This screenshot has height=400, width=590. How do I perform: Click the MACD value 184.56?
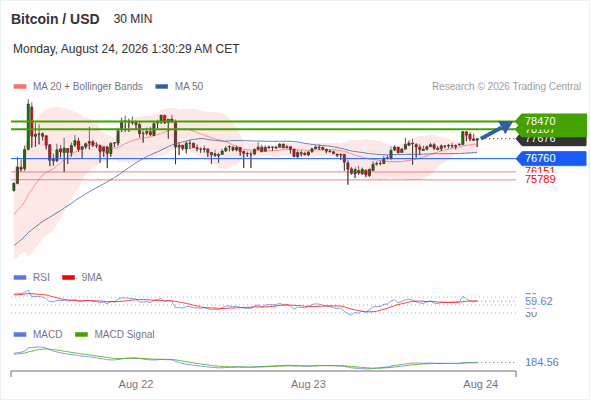click(542, 362)
